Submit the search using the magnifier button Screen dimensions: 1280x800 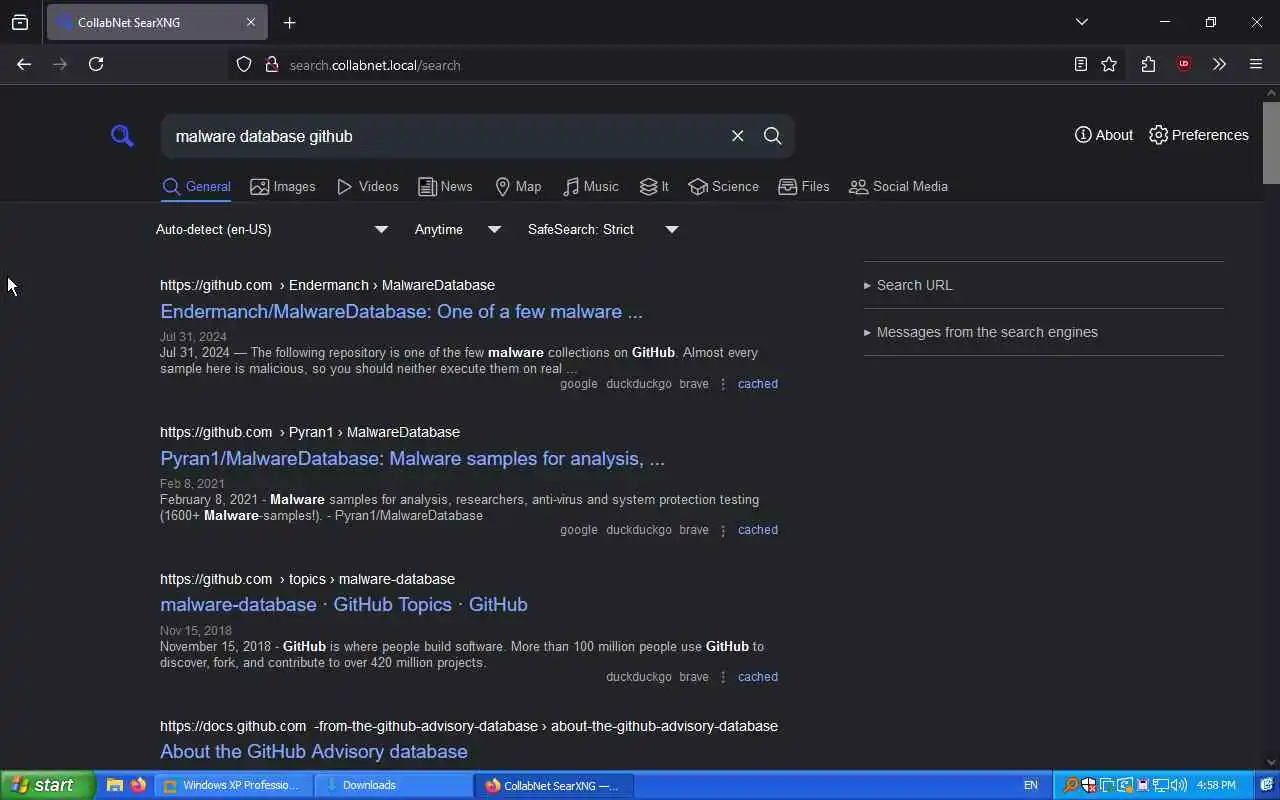(x=772, y=136)
